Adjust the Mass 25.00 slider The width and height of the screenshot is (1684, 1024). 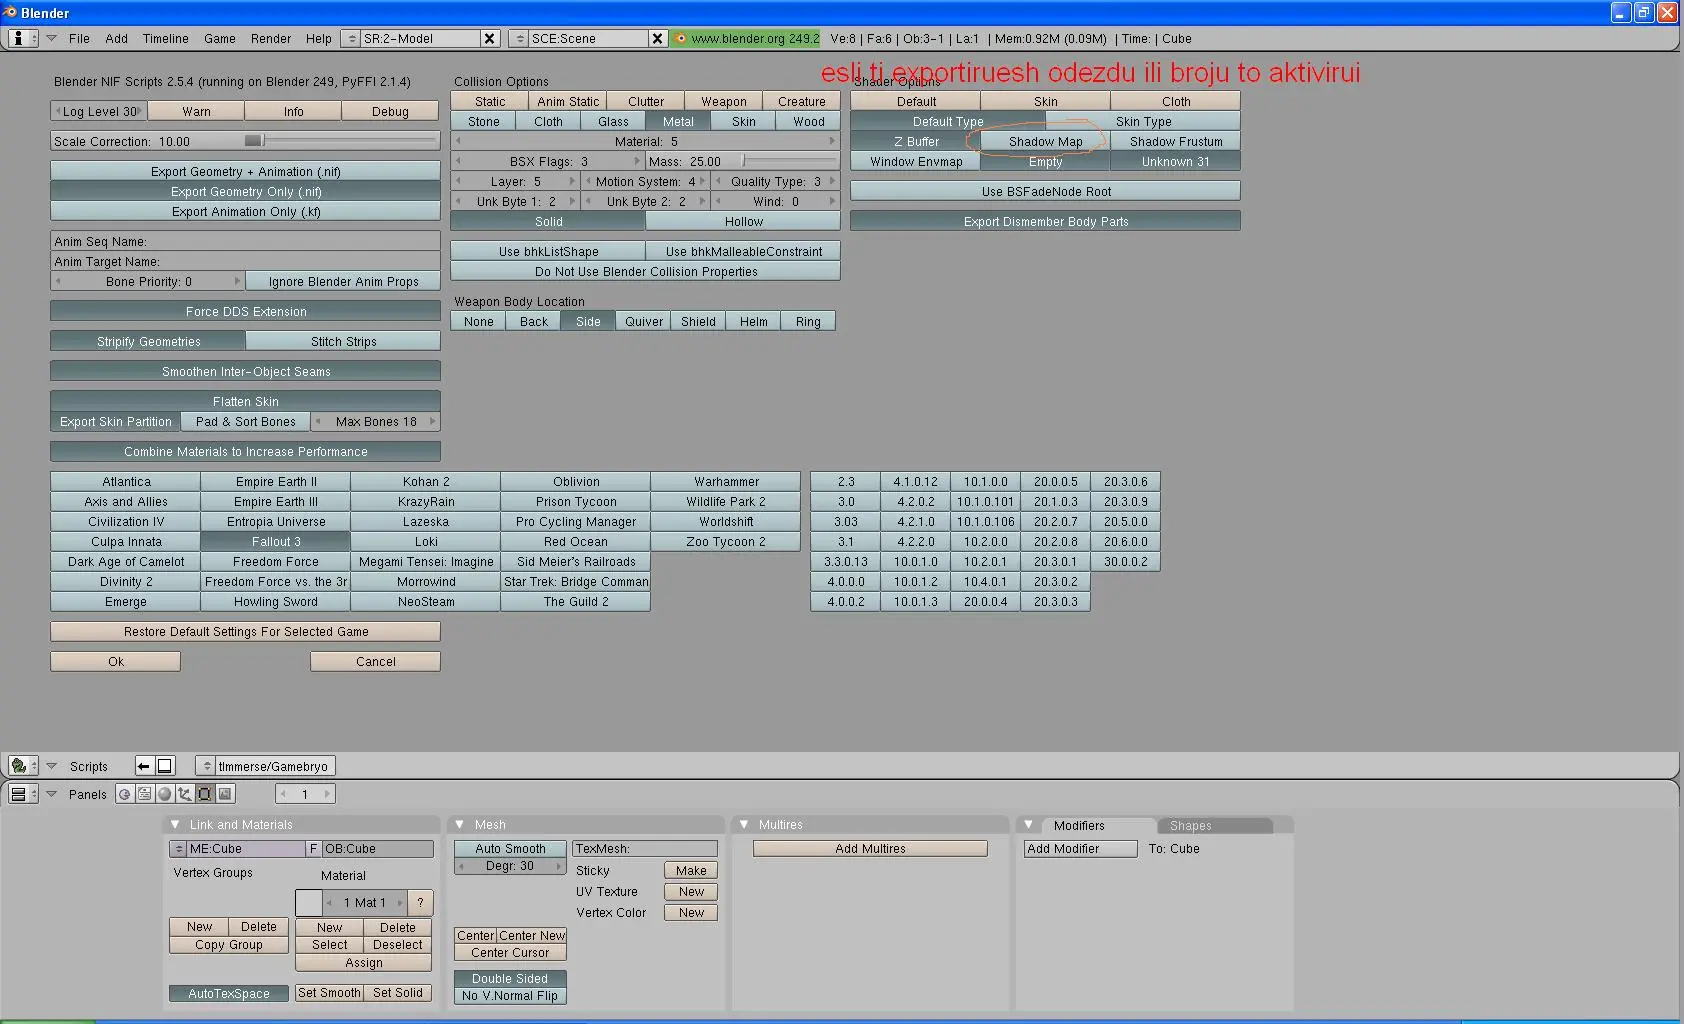tap(743, 161)
